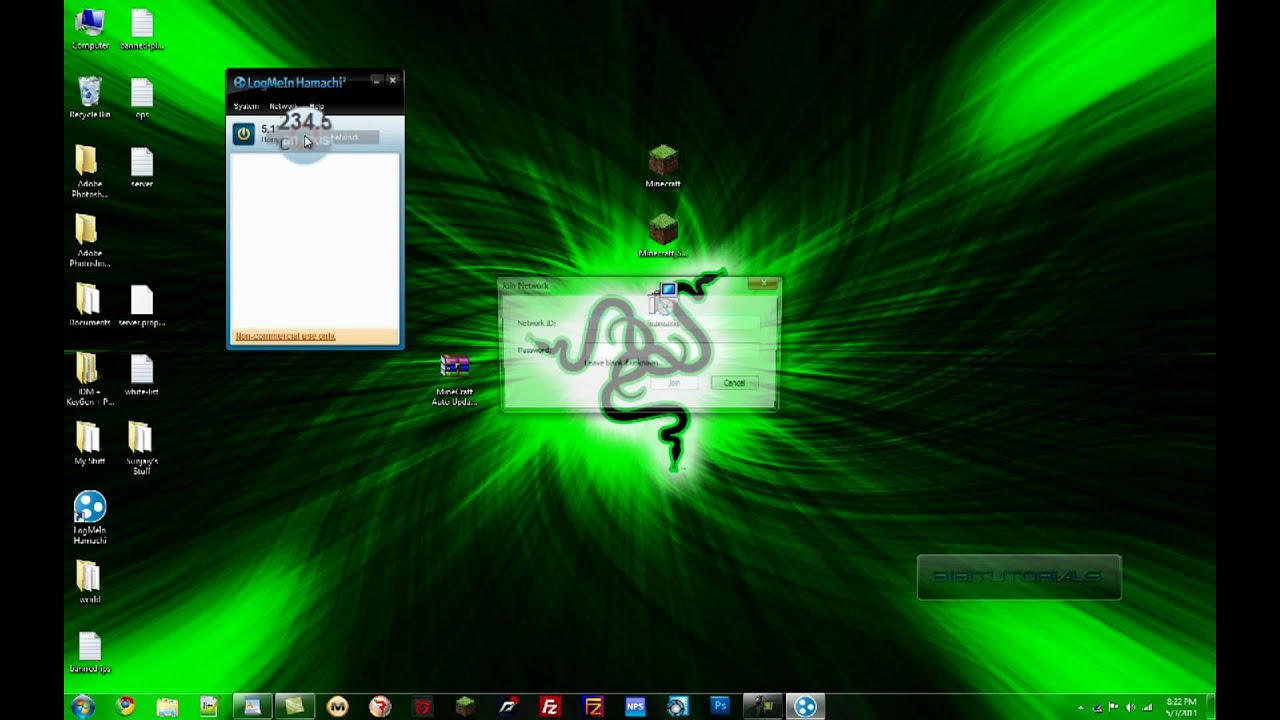
Task: Select the Minecraft desktop icon
Action: [x=663, y=167]
